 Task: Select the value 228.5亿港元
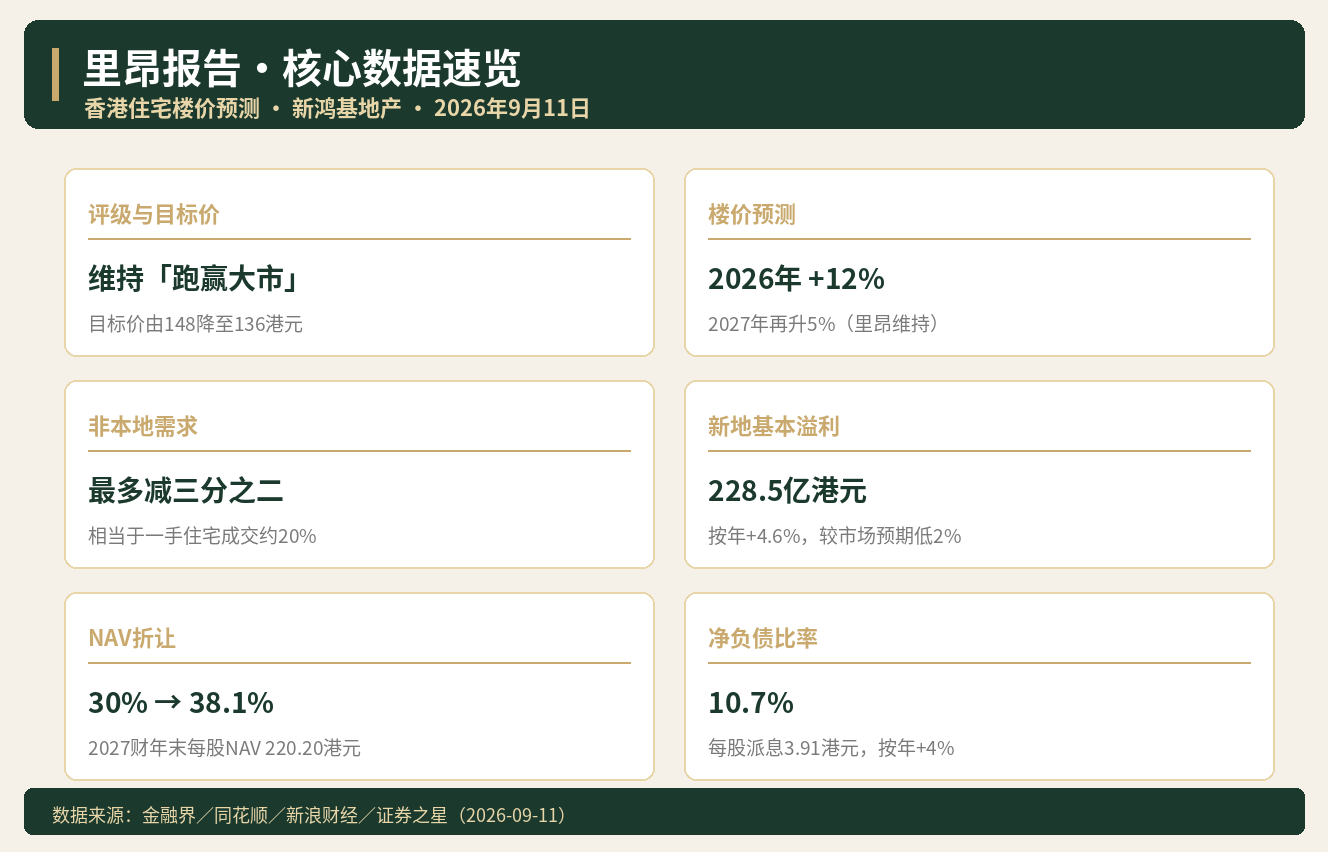pos(787,491)
